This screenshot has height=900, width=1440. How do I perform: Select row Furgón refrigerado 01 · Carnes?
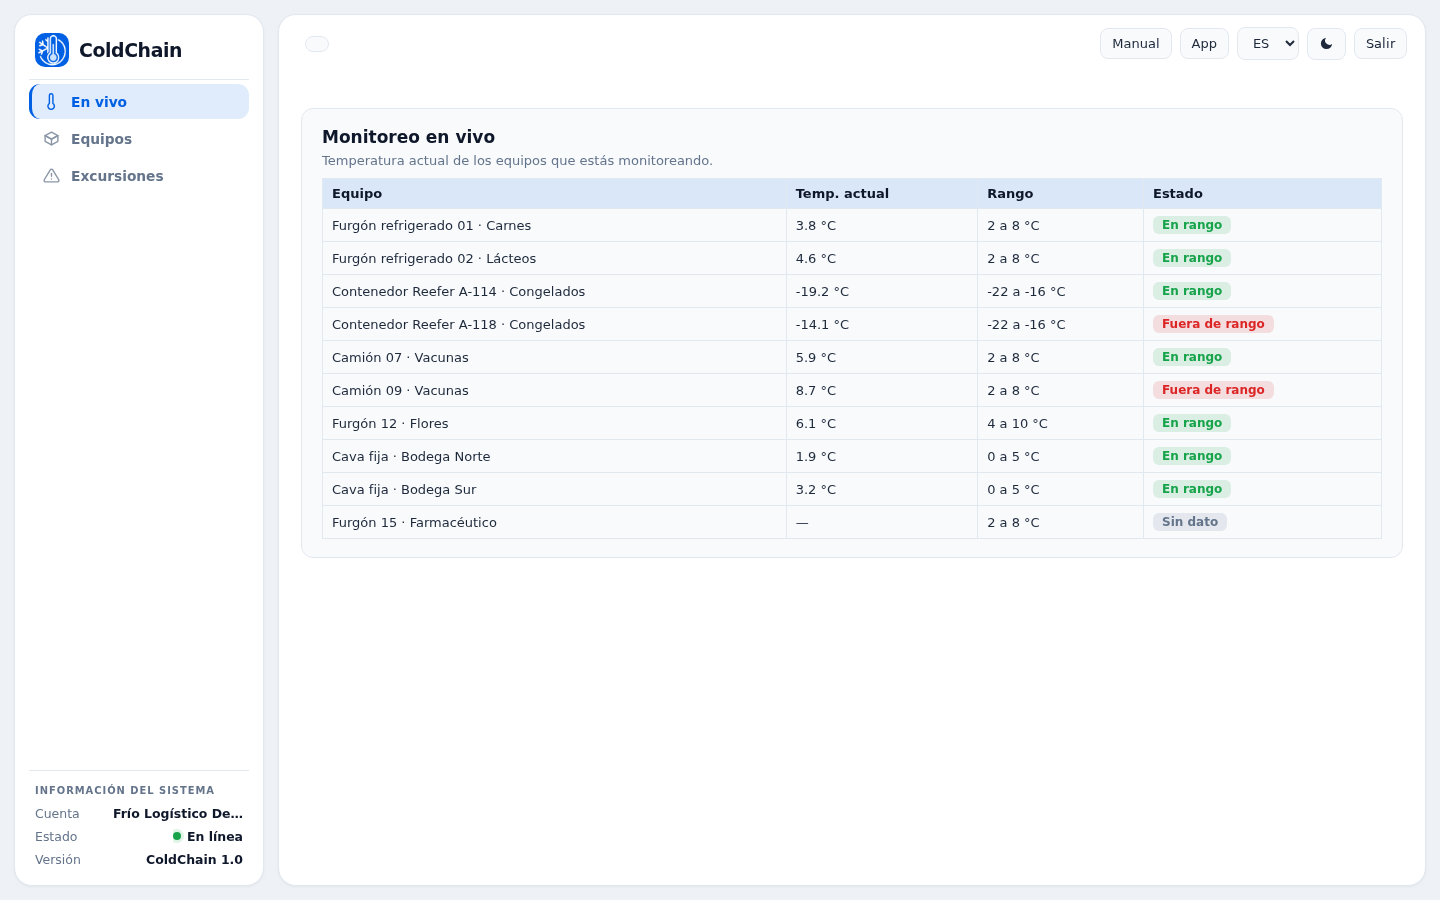coord(852,226)
